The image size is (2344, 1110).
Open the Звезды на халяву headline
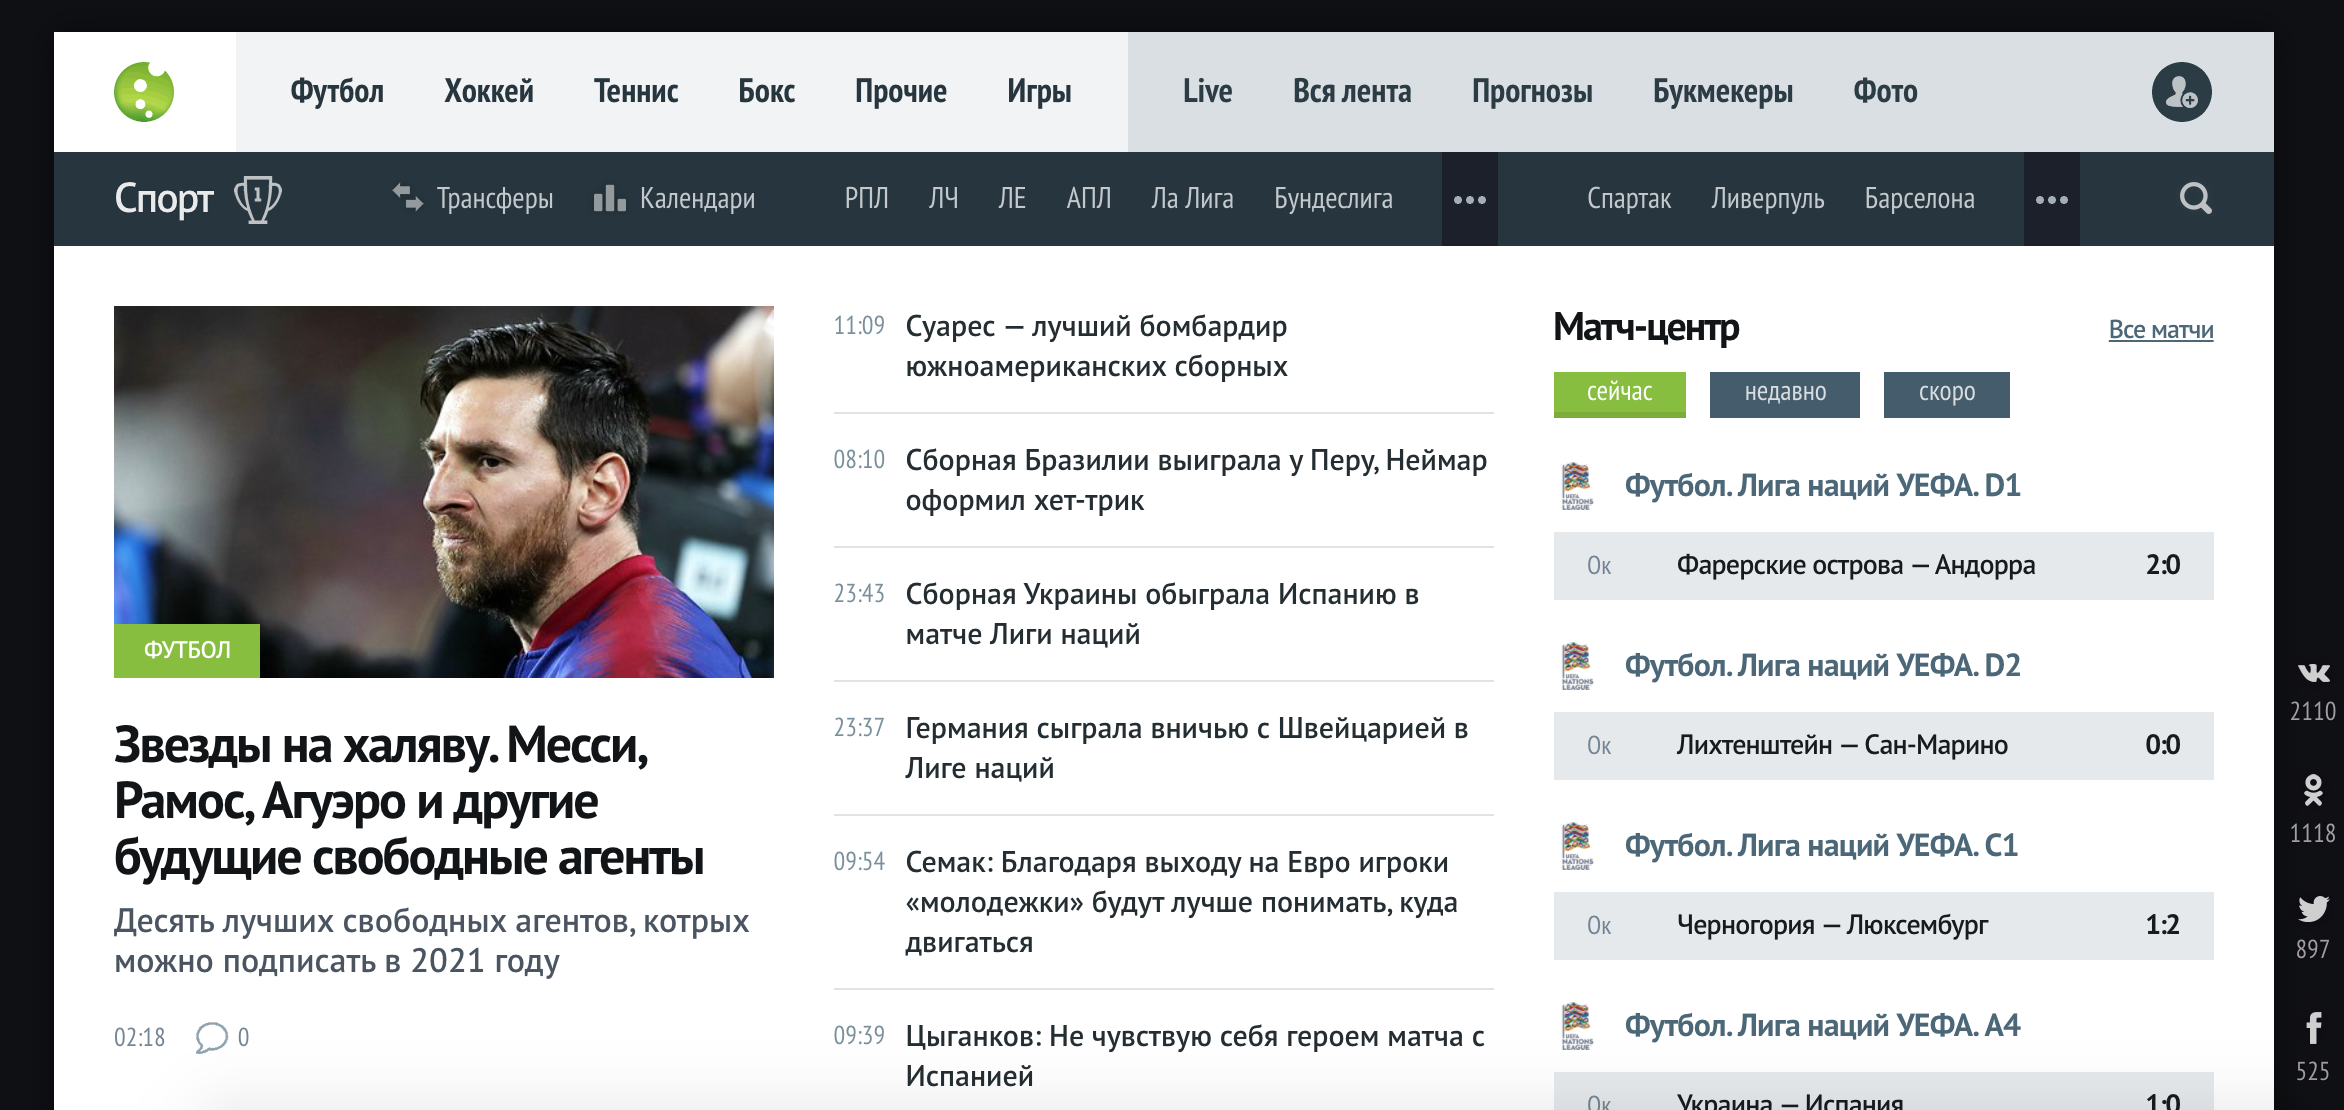(x=409, y=801)
